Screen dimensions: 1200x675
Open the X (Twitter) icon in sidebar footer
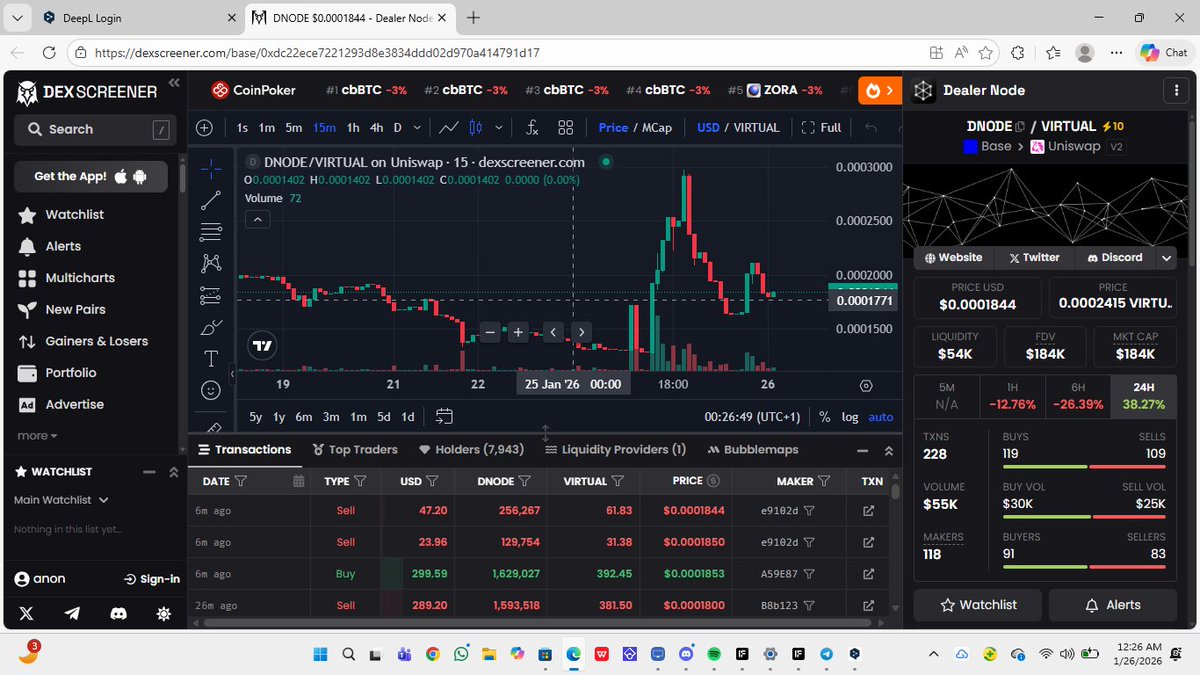tap(26, 612)
